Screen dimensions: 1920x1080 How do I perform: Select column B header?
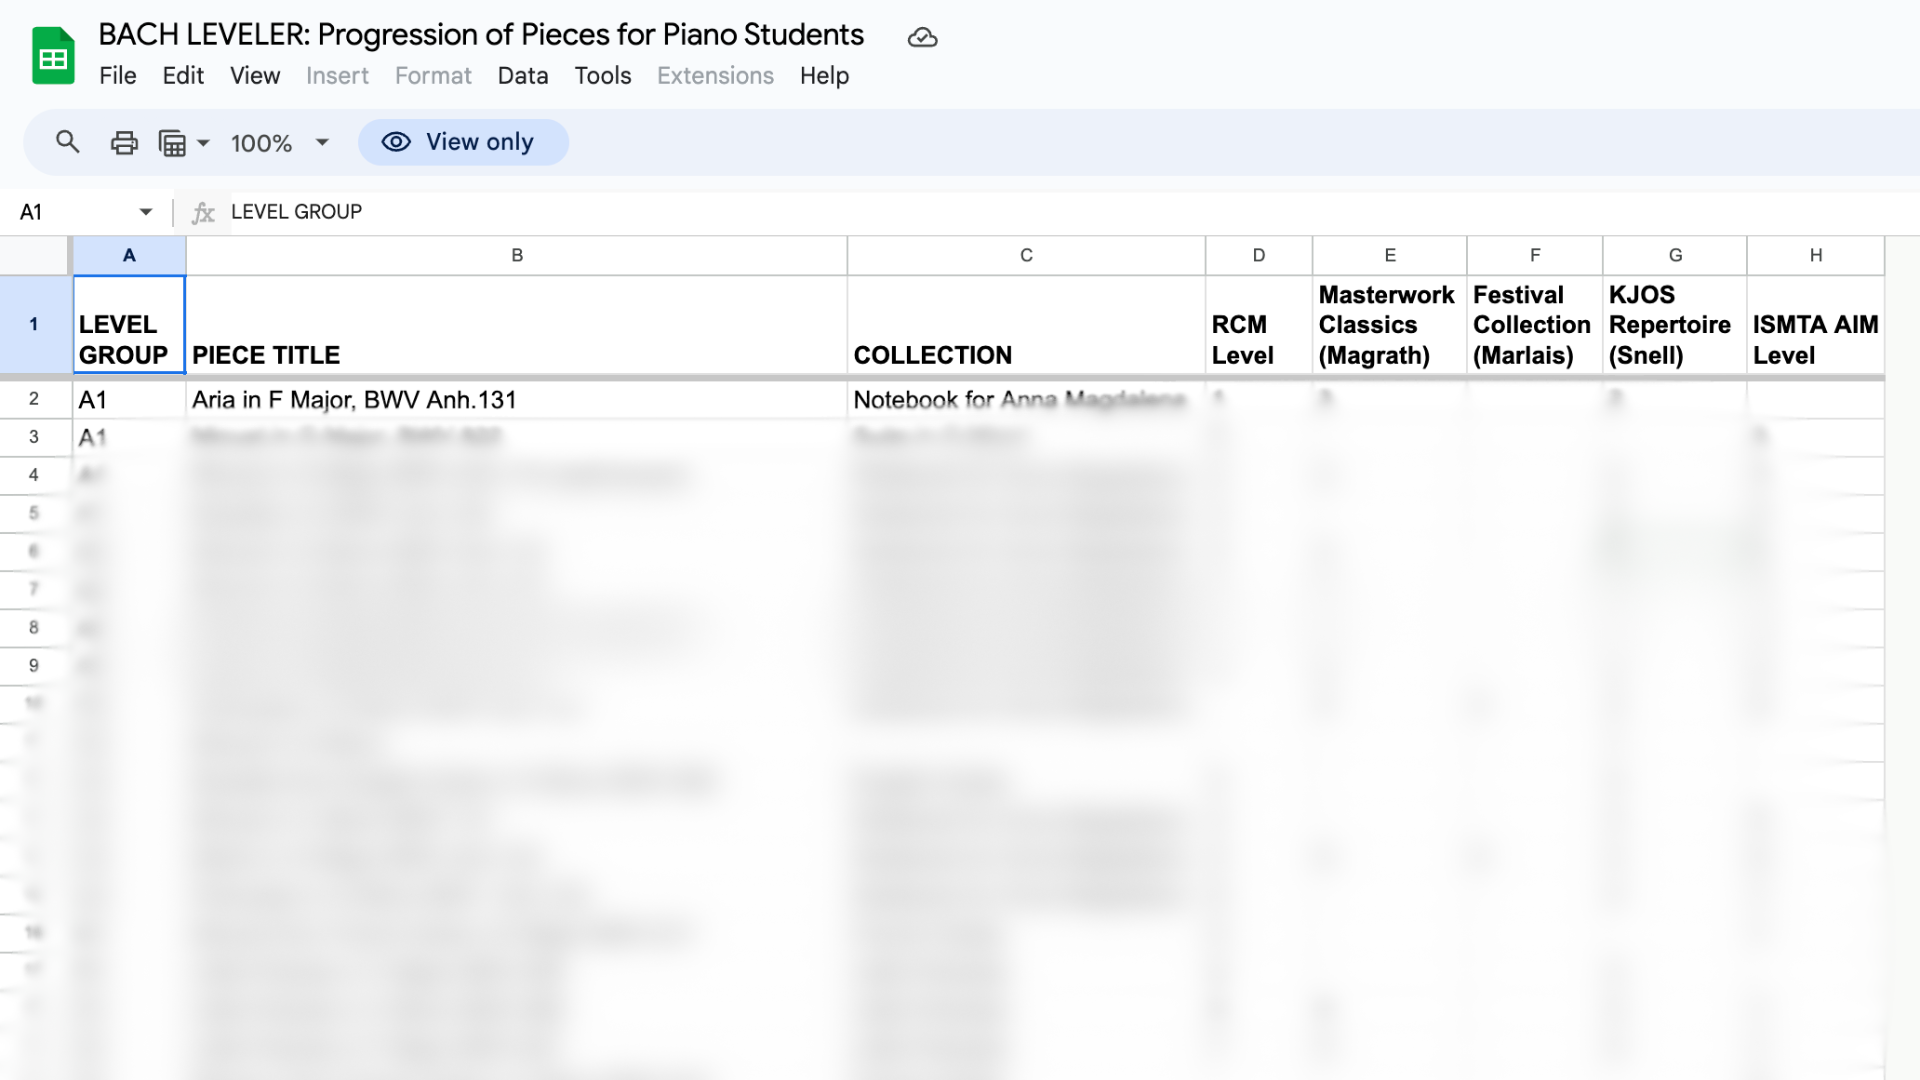pyautogui.click(x=516, y=255)
